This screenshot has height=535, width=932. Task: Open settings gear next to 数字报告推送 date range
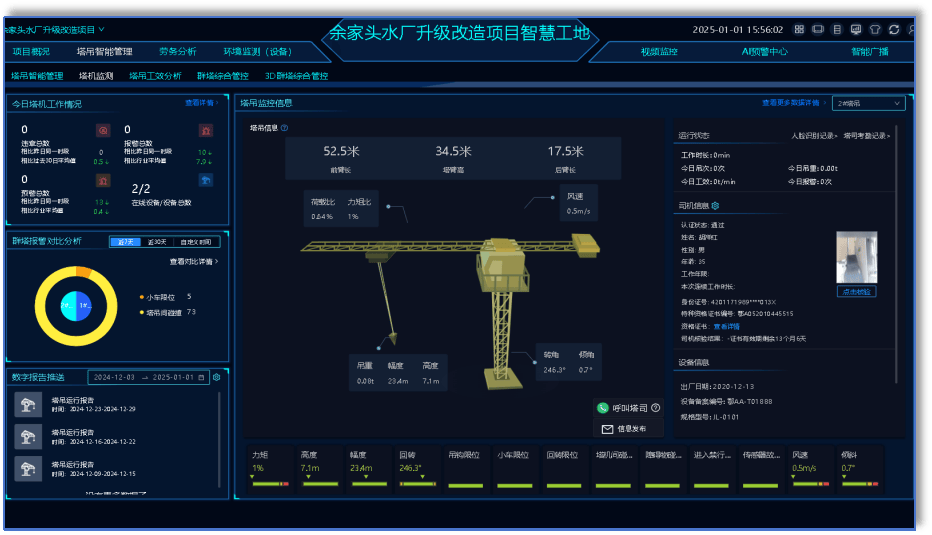217,377
